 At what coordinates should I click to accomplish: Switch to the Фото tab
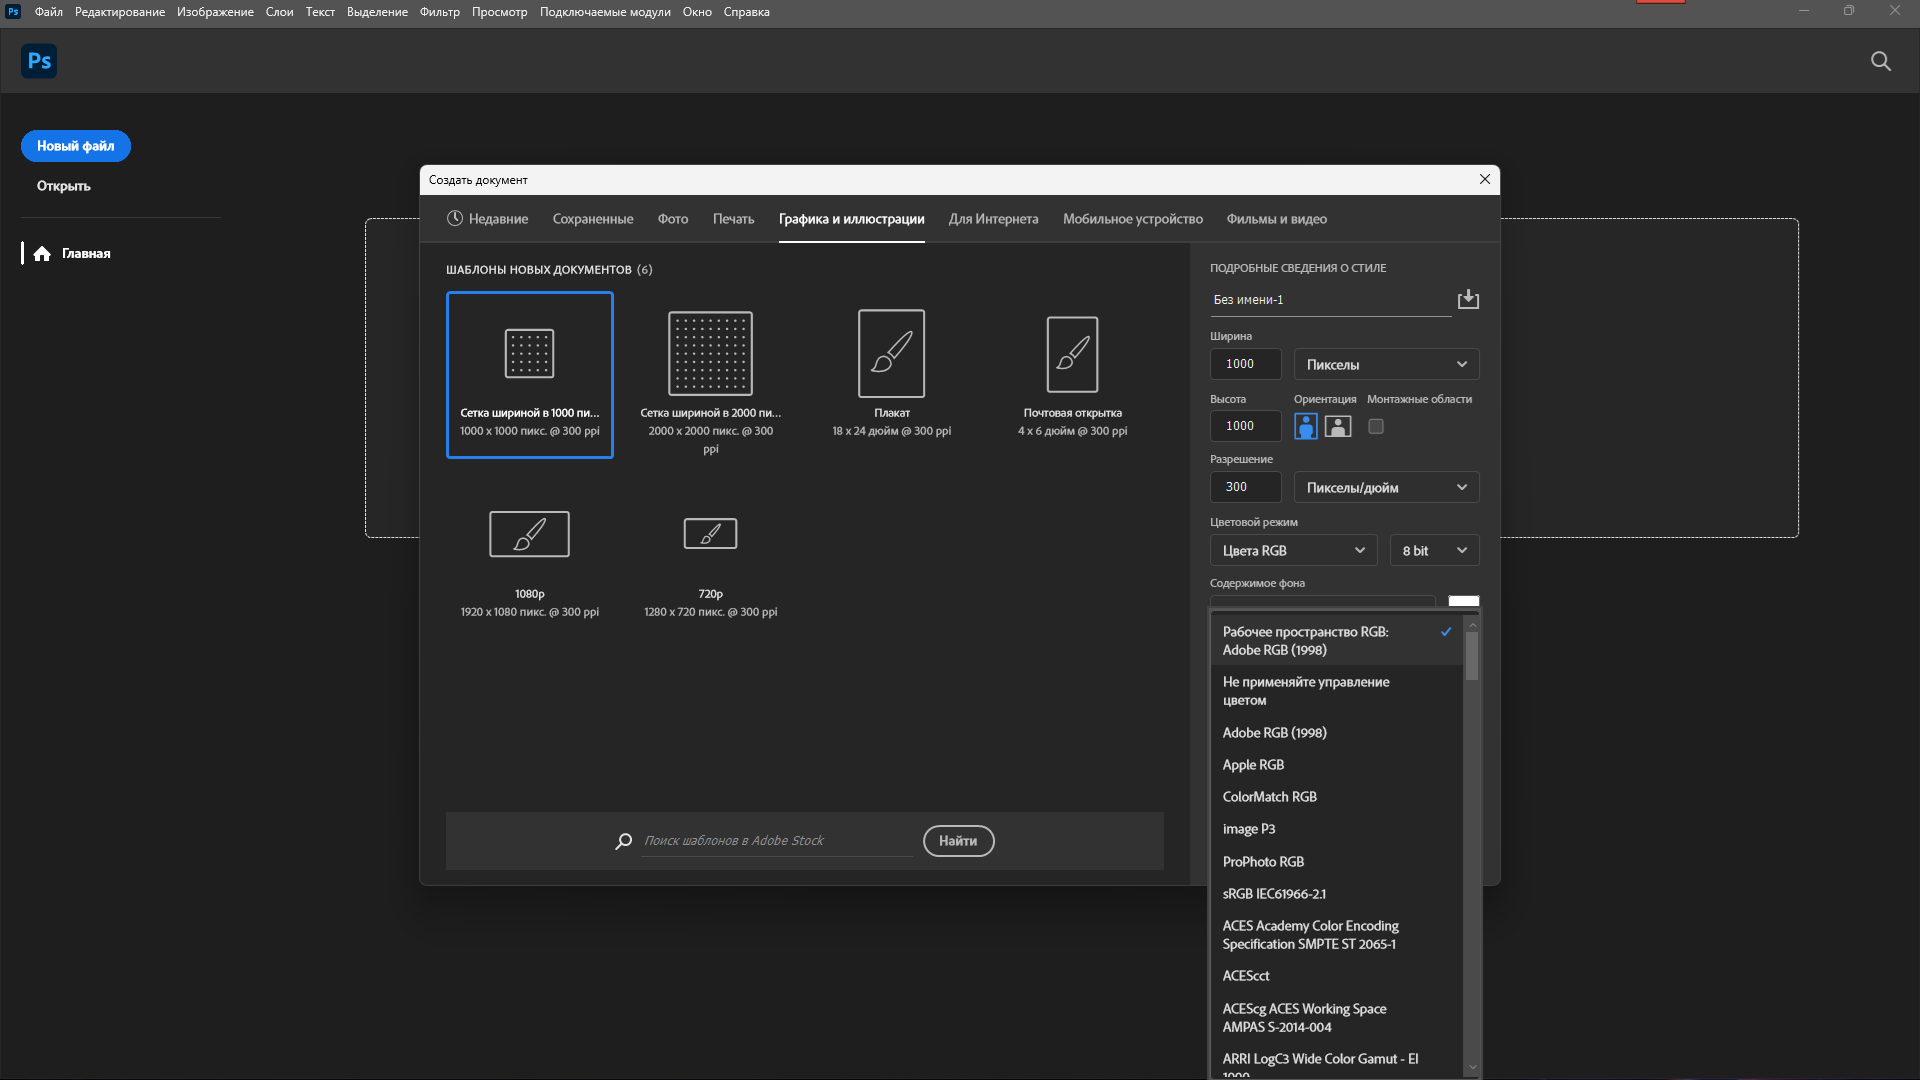pos(673,219)
